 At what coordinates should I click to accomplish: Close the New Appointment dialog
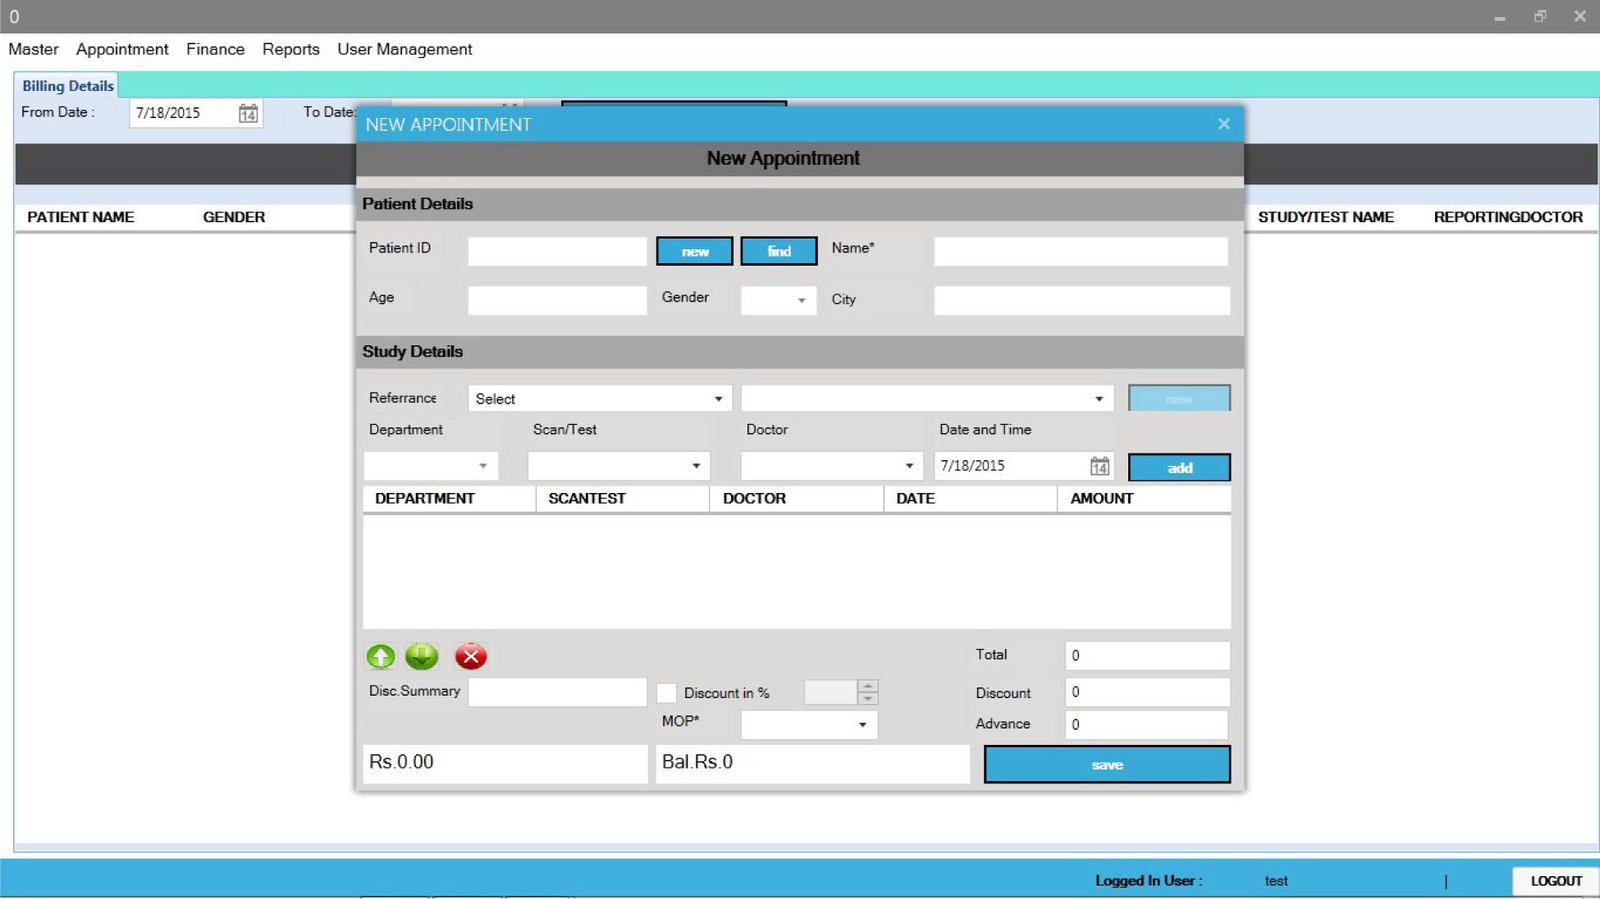tap(1223, 124)
